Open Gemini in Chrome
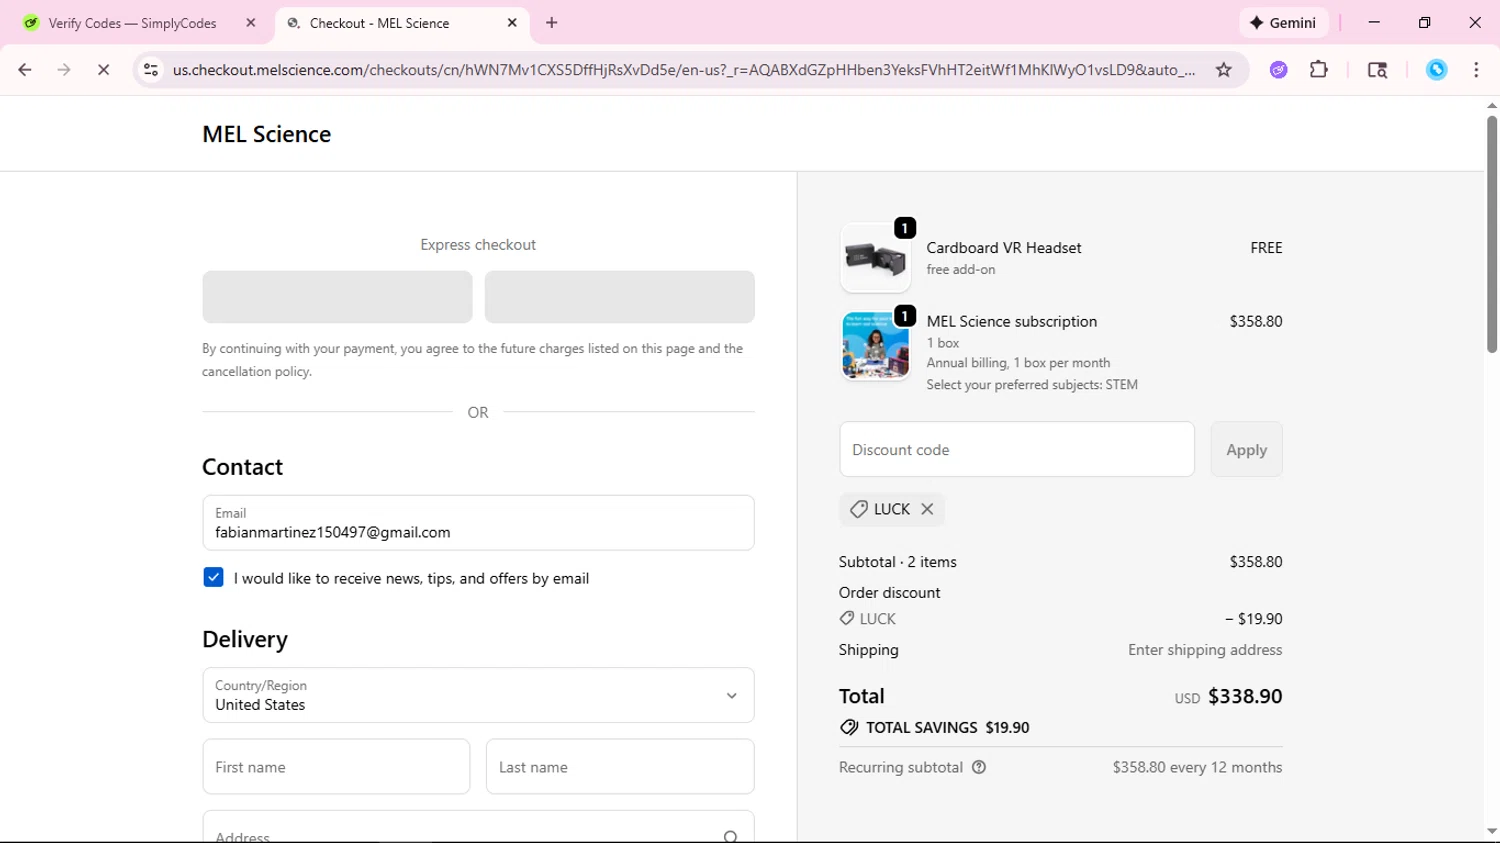 point(1284,23)
